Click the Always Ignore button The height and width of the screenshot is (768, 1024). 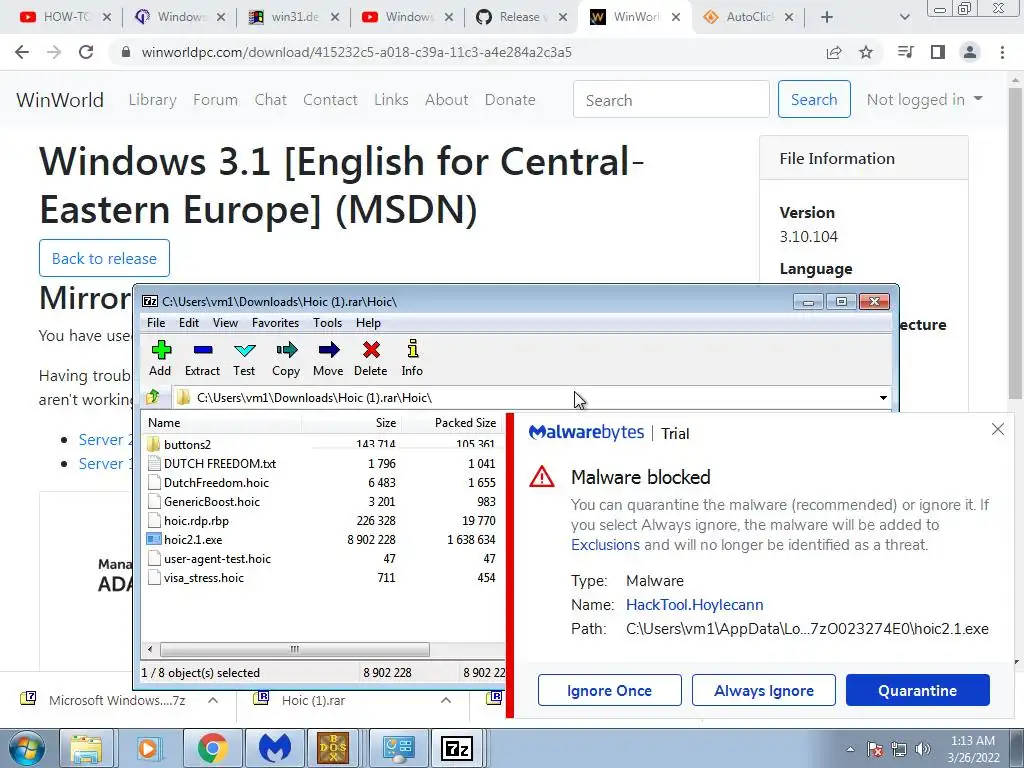[763, 690]
